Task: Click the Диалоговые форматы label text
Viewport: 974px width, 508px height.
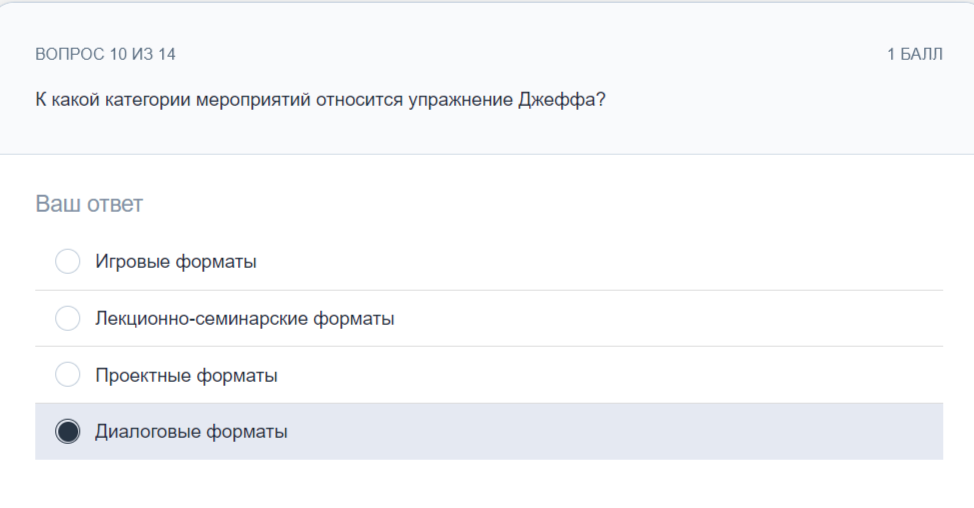Action: point(191,432)
